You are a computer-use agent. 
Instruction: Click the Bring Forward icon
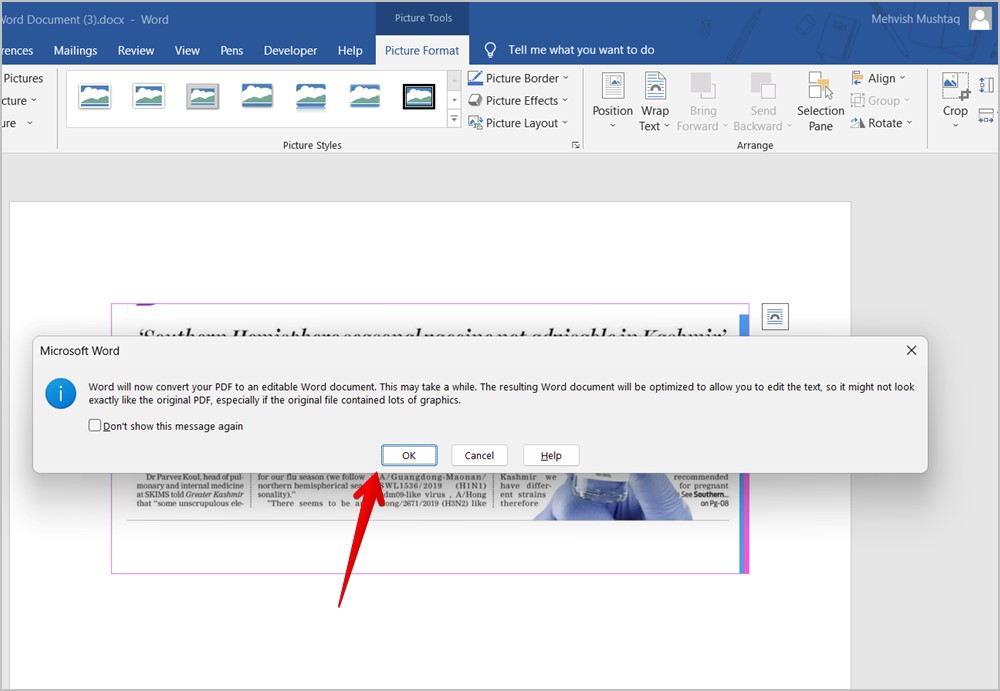click(x=702, y=86)
